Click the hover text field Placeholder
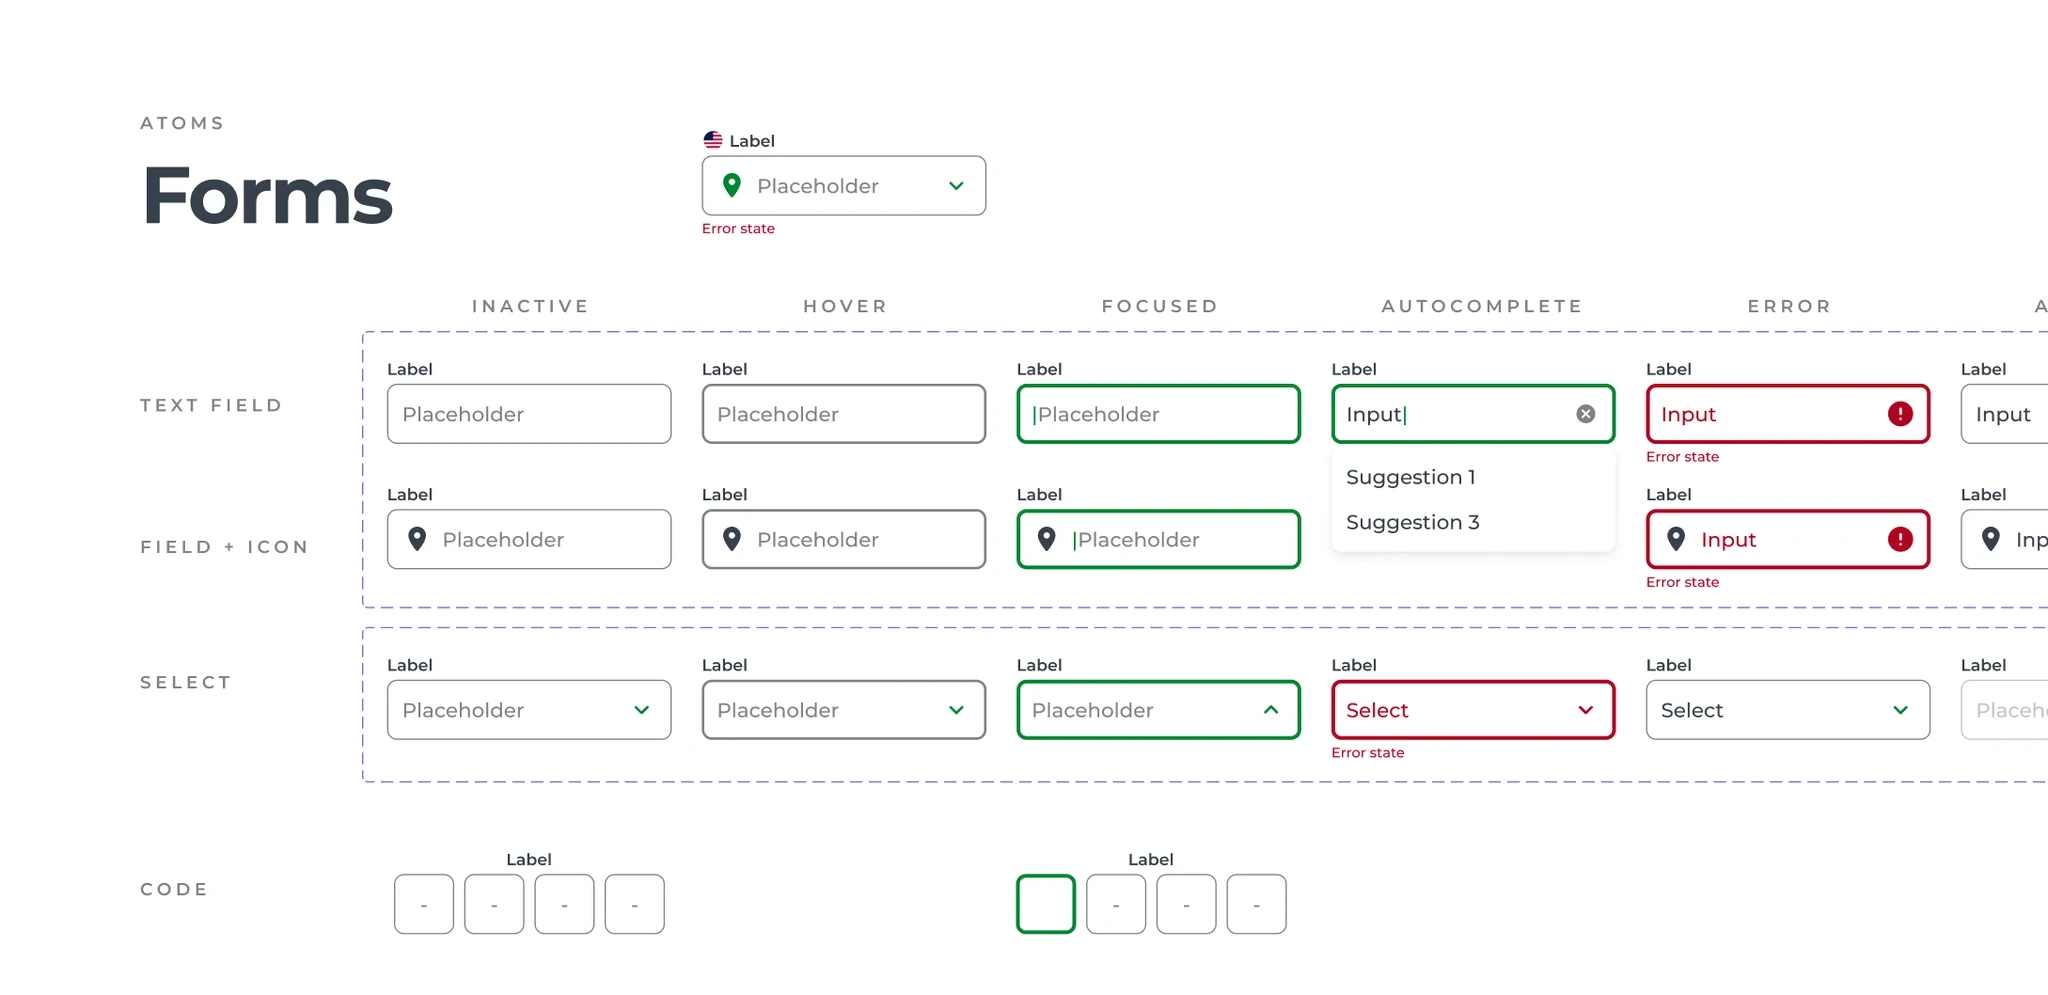The width and height of the screenshot is (2048, 995). click(844, 414)
